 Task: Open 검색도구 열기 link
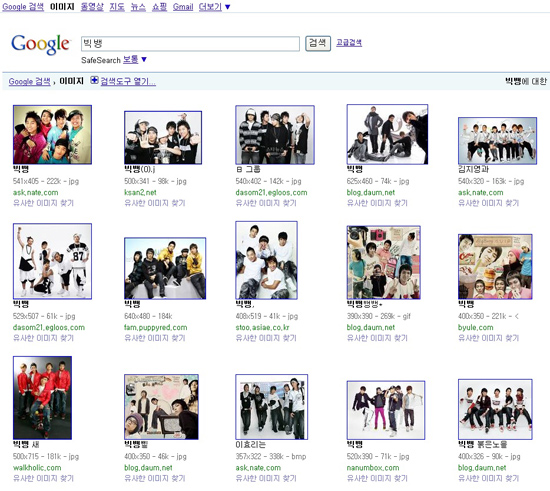[128, 81]
